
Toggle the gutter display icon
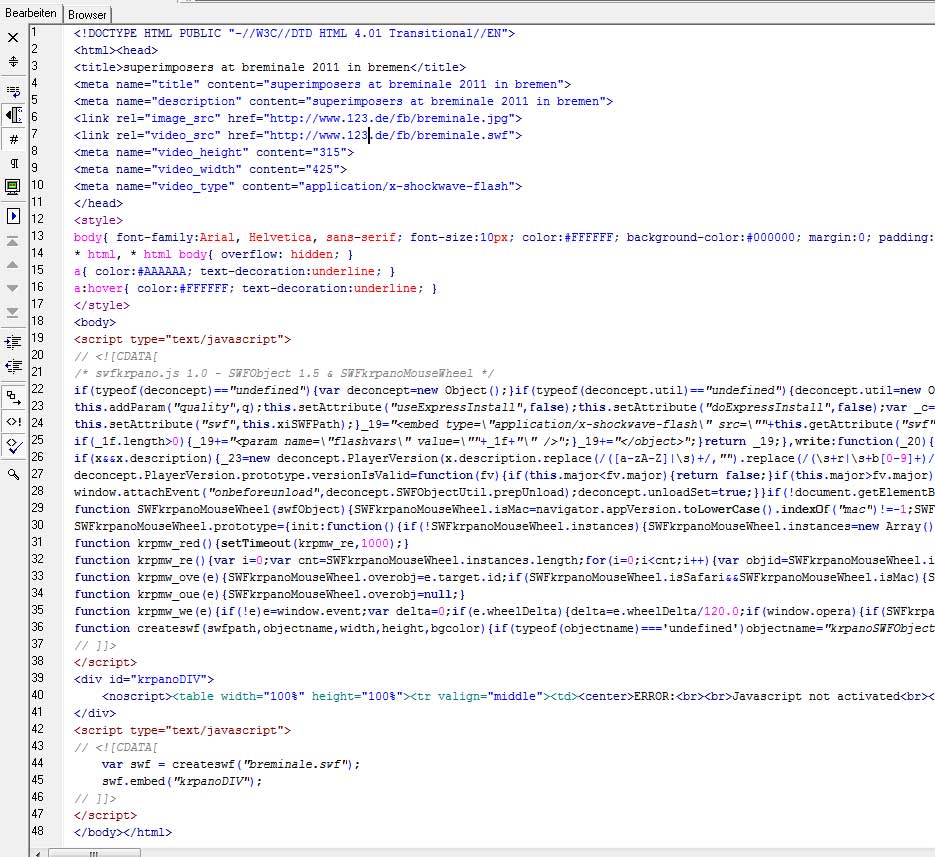[13, 115]
